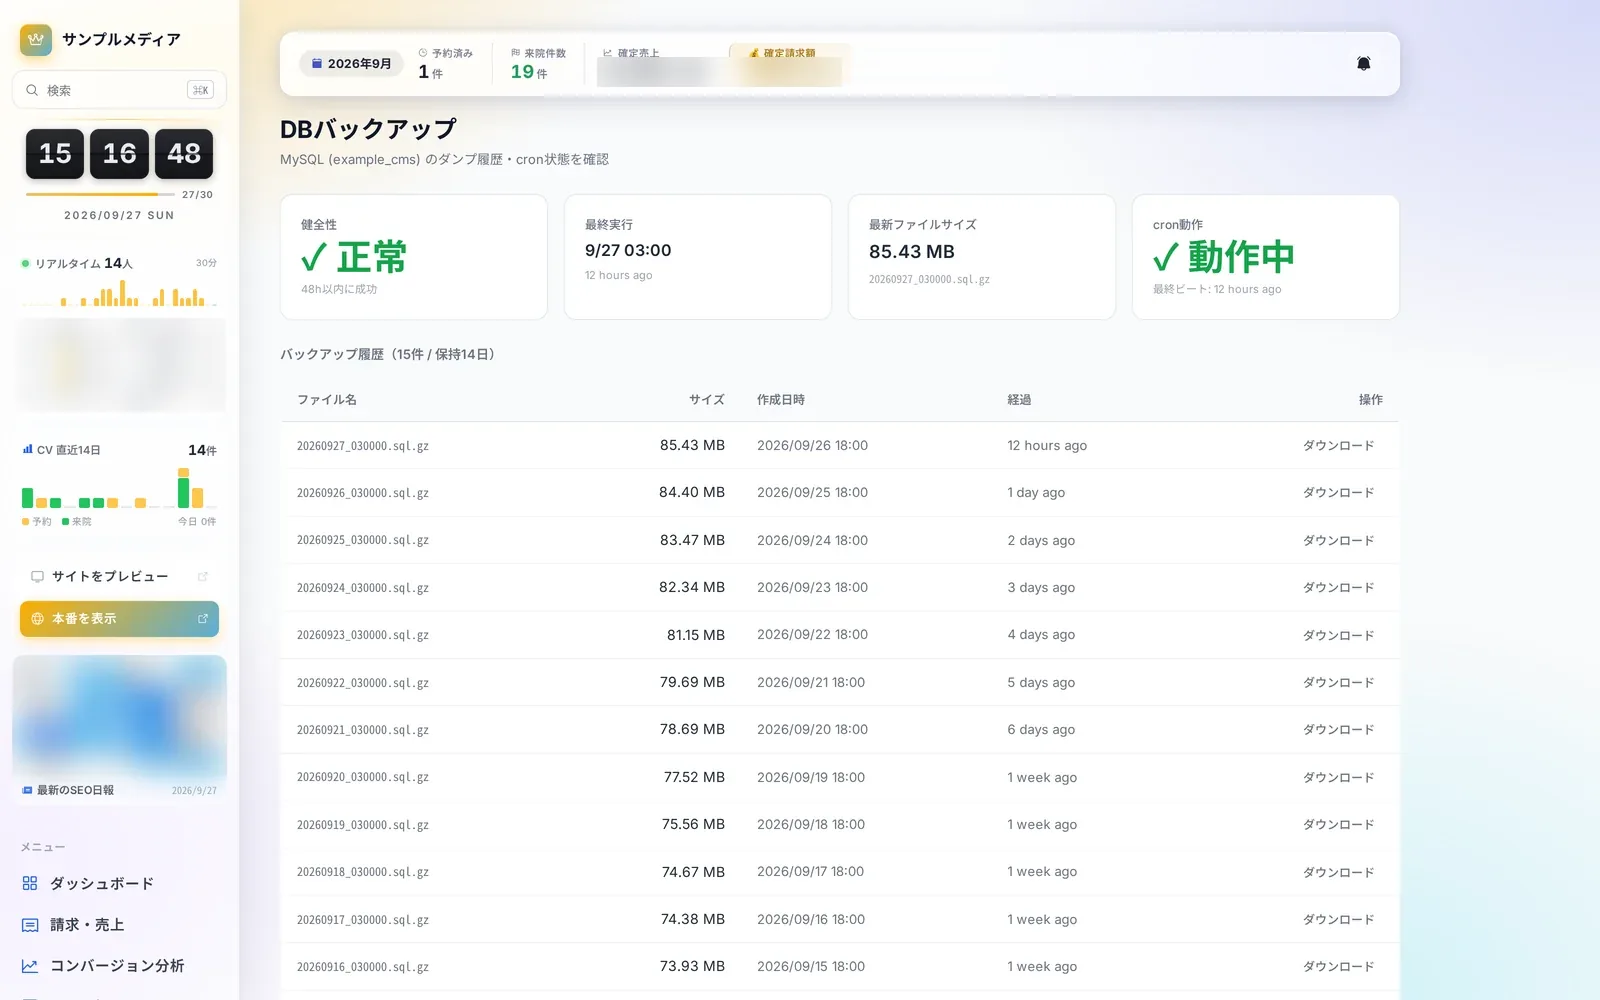Click the 3 days ago cell
Viewport: 1600px width, 1000px height.
[1041, 588]
